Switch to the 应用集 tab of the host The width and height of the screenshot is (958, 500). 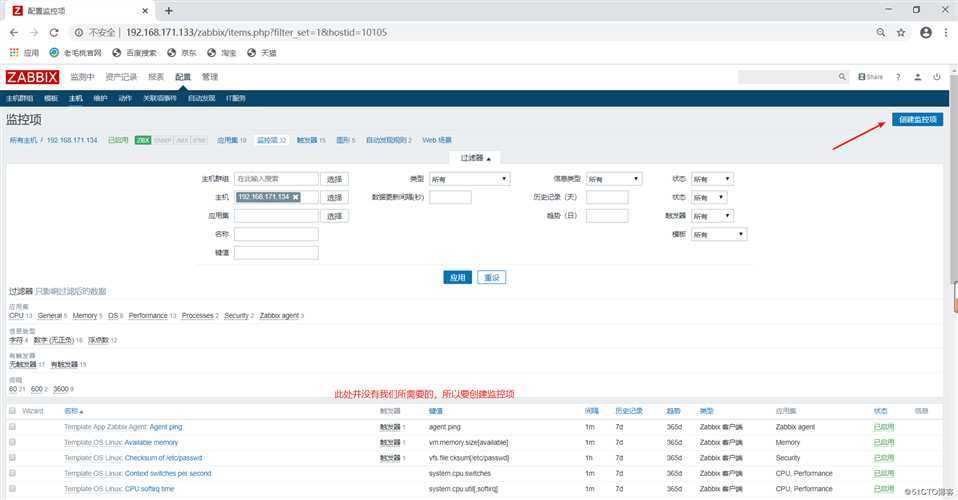[x=231, y=140]
